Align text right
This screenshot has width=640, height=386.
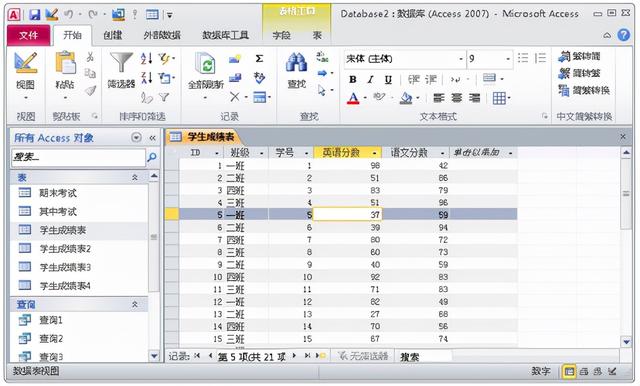pos(474,98)
